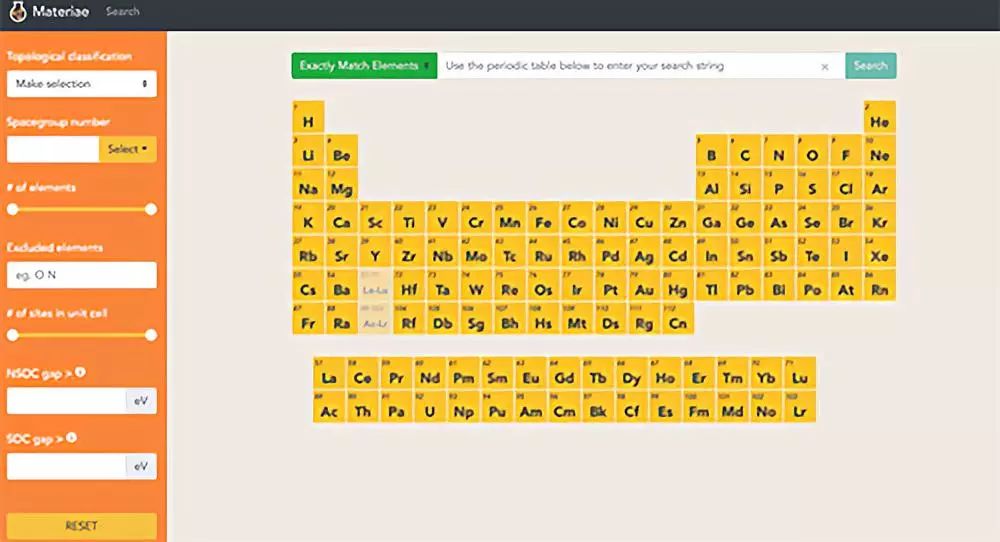Select Molybdenum (Mo) element tile

tap(476, 252)
